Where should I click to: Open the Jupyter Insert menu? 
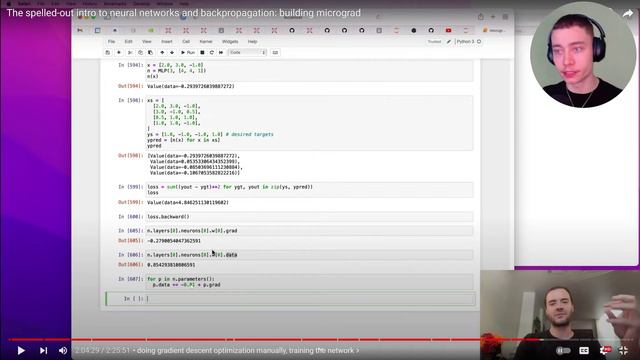click(167, 42)
